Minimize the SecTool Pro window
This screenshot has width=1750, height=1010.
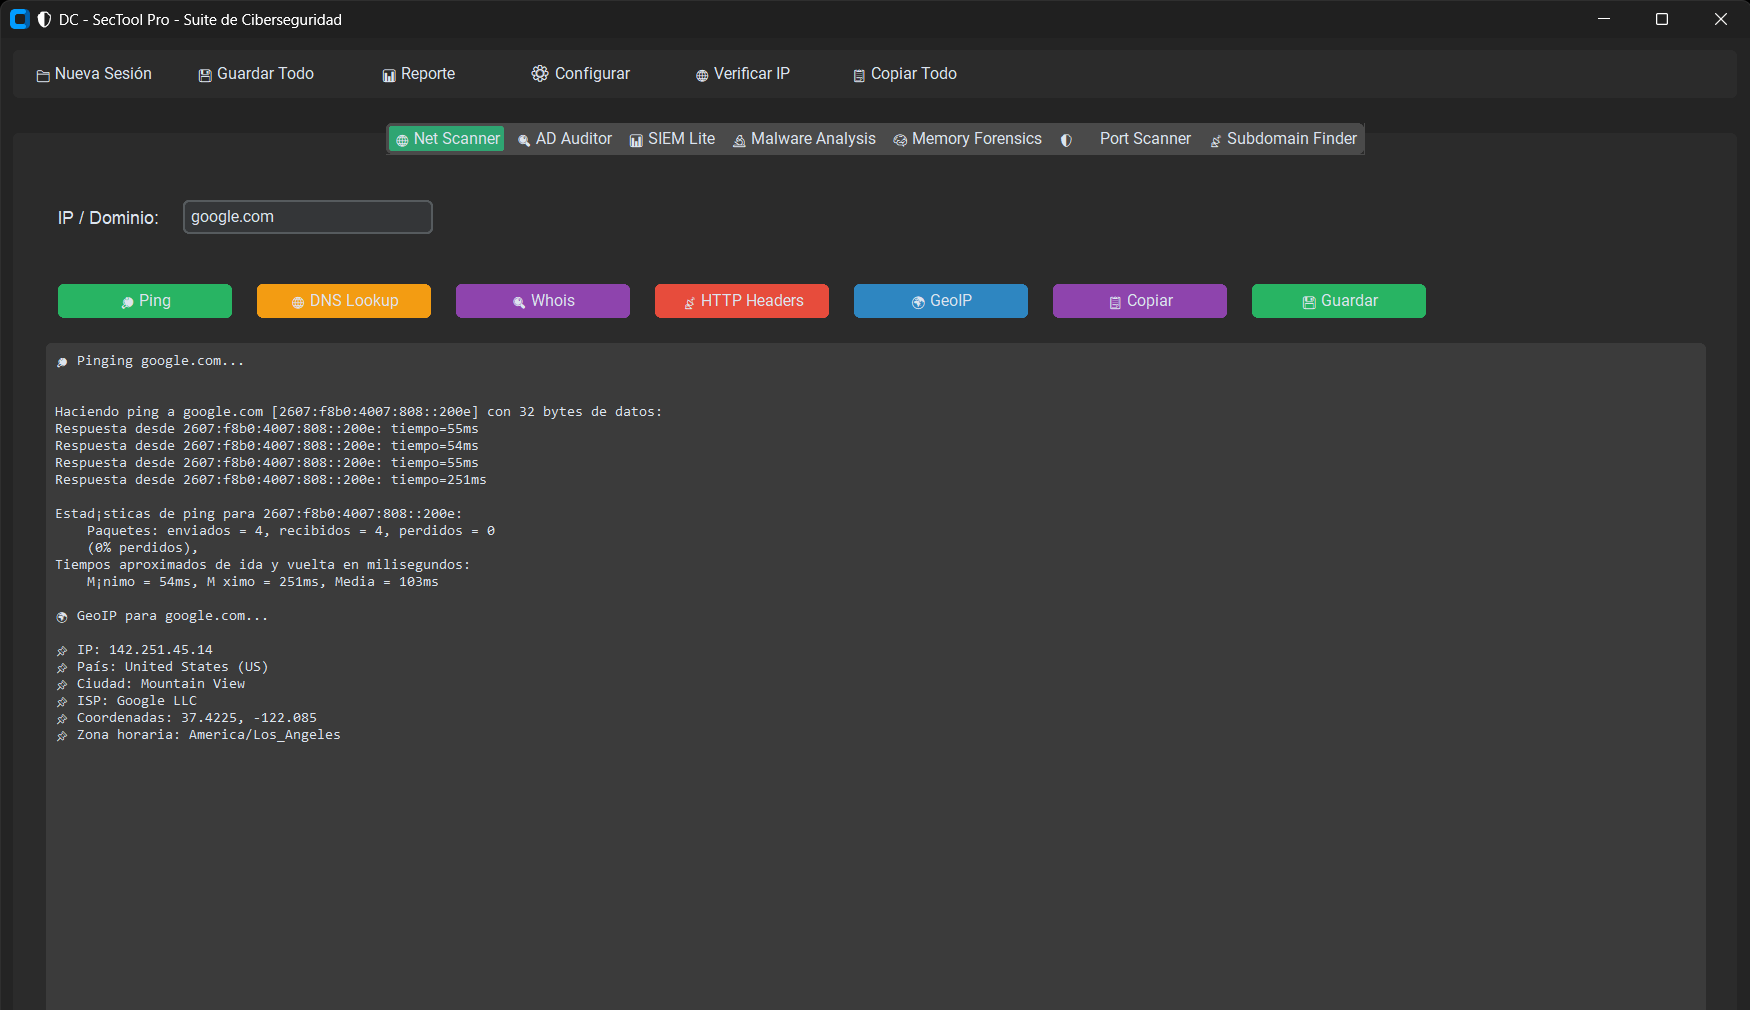point(1604,19)
